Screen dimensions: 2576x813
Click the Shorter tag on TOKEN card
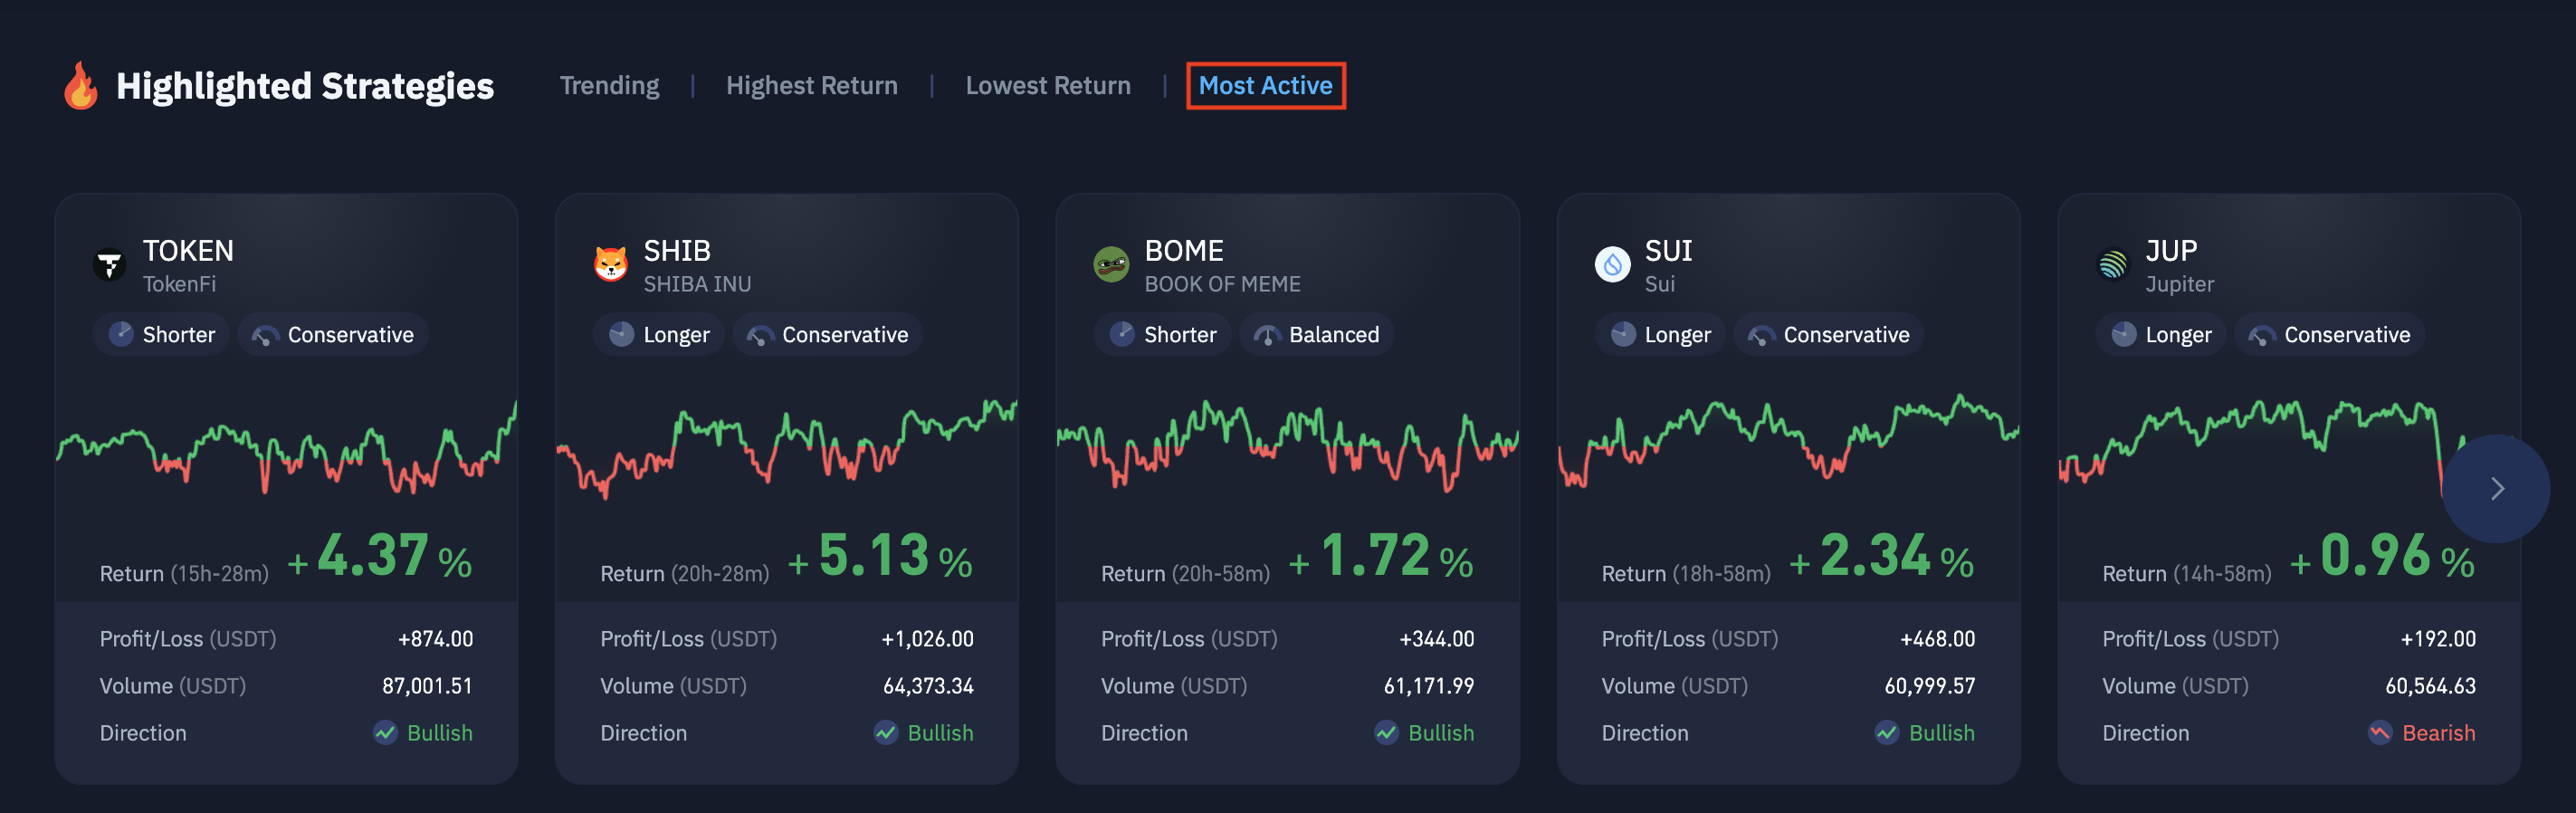click(162, 335)
